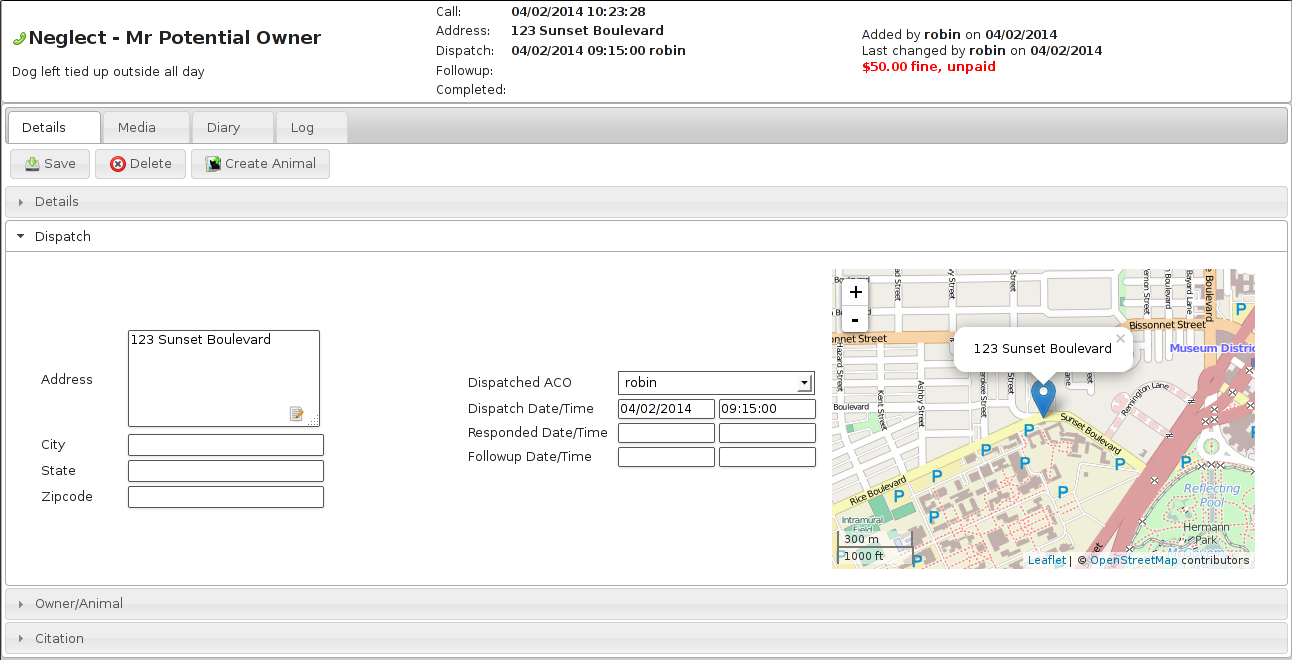Viewport: 1292px width, 660px height.
Task: Switch to the Log tab
Action: 302,128
